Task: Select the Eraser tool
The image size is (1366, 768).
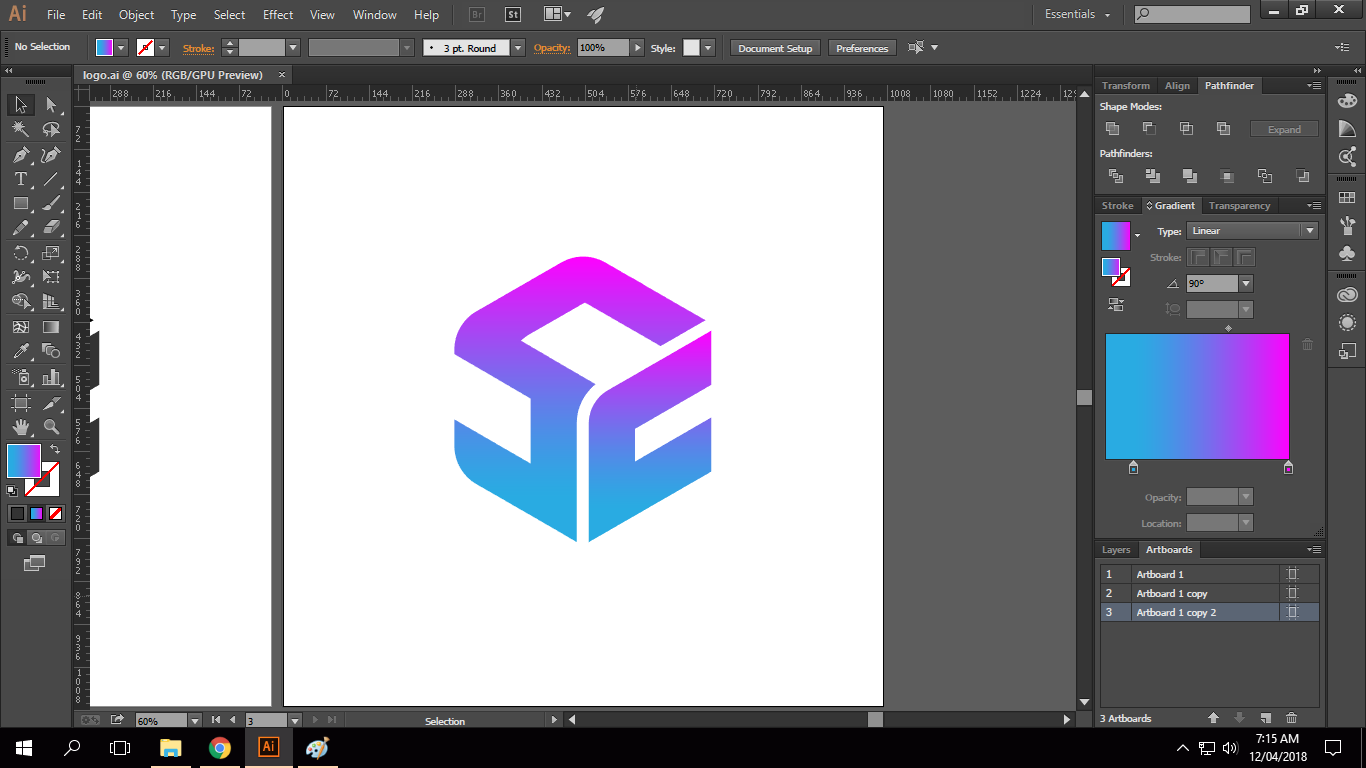Action: [x=51, y=228]
